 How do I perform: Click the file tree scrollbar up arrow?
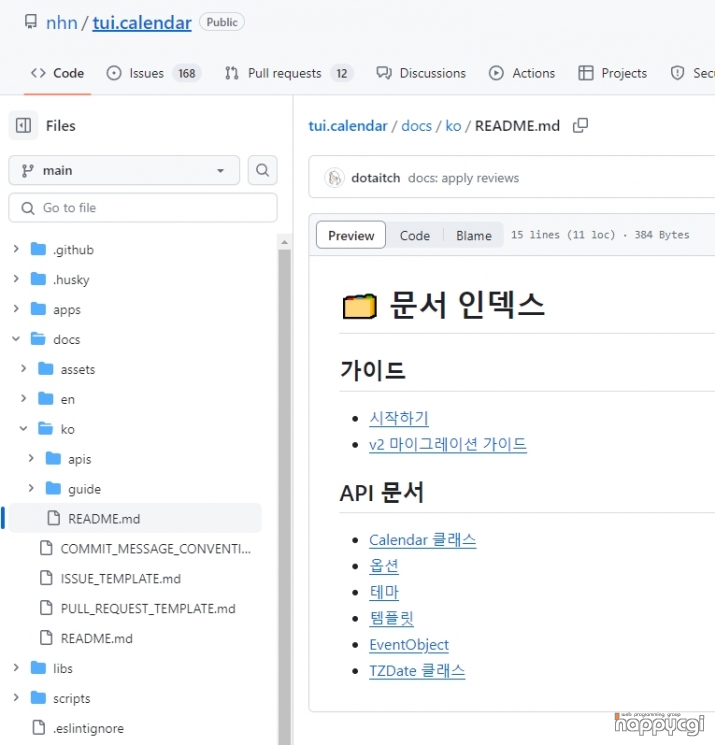(284, 242)
